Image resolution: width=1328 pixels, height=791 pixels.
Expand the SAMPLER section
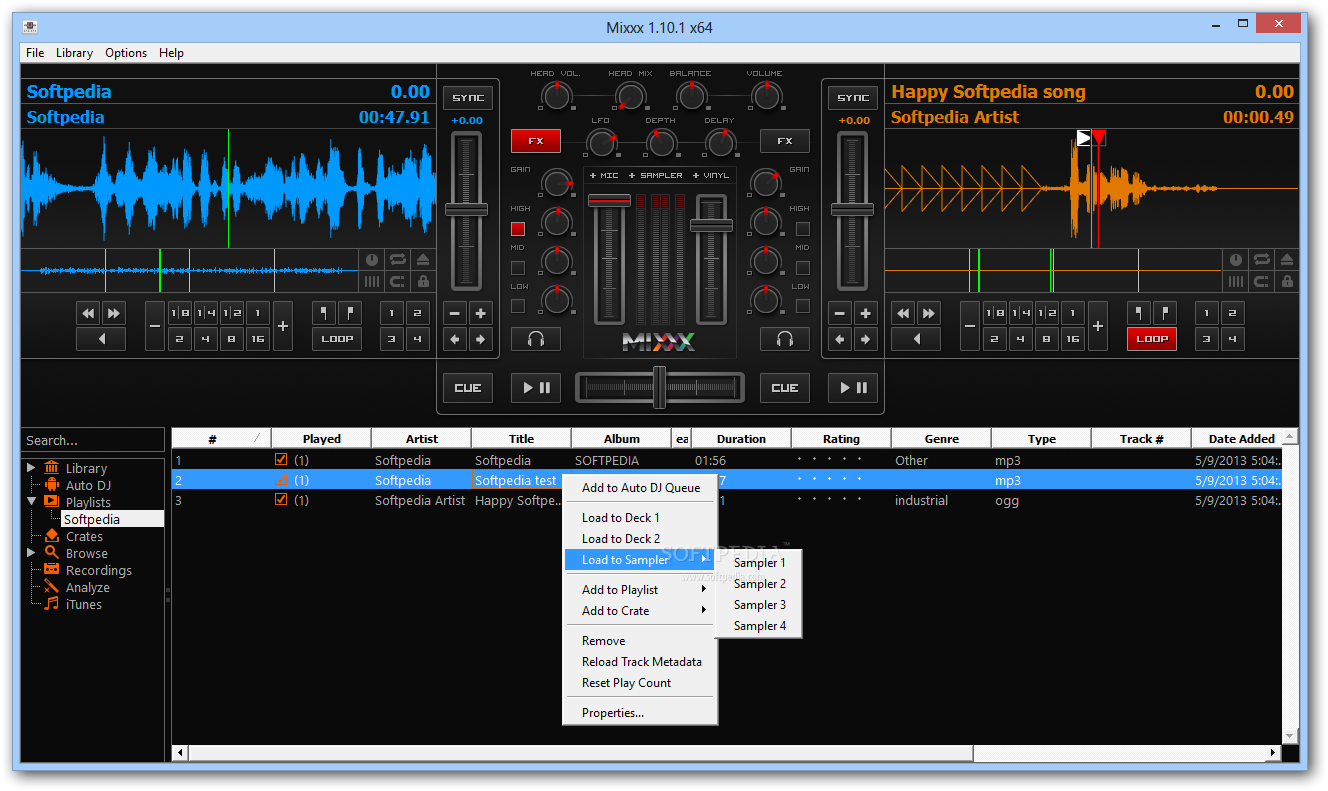(656, 175)
